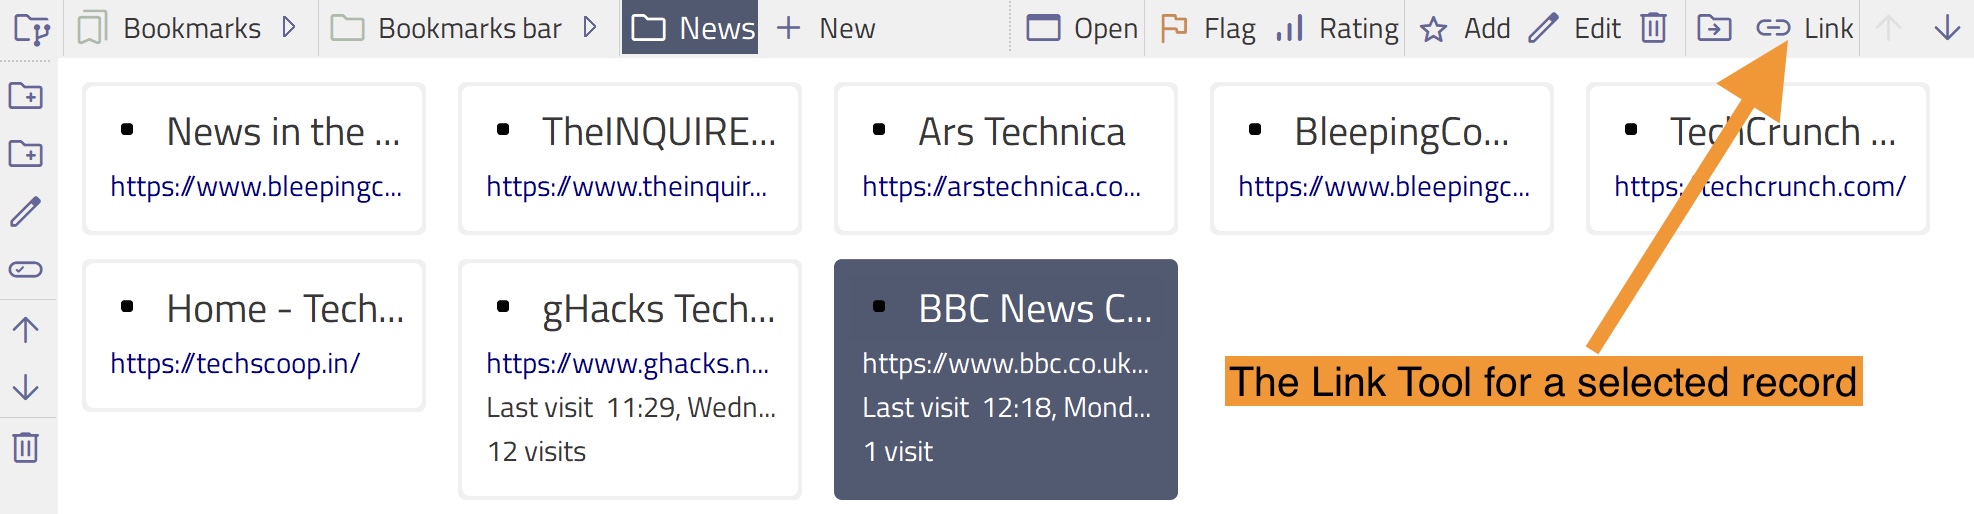
Task: Click the first new-folder sidebar icon
Action: 26,96
